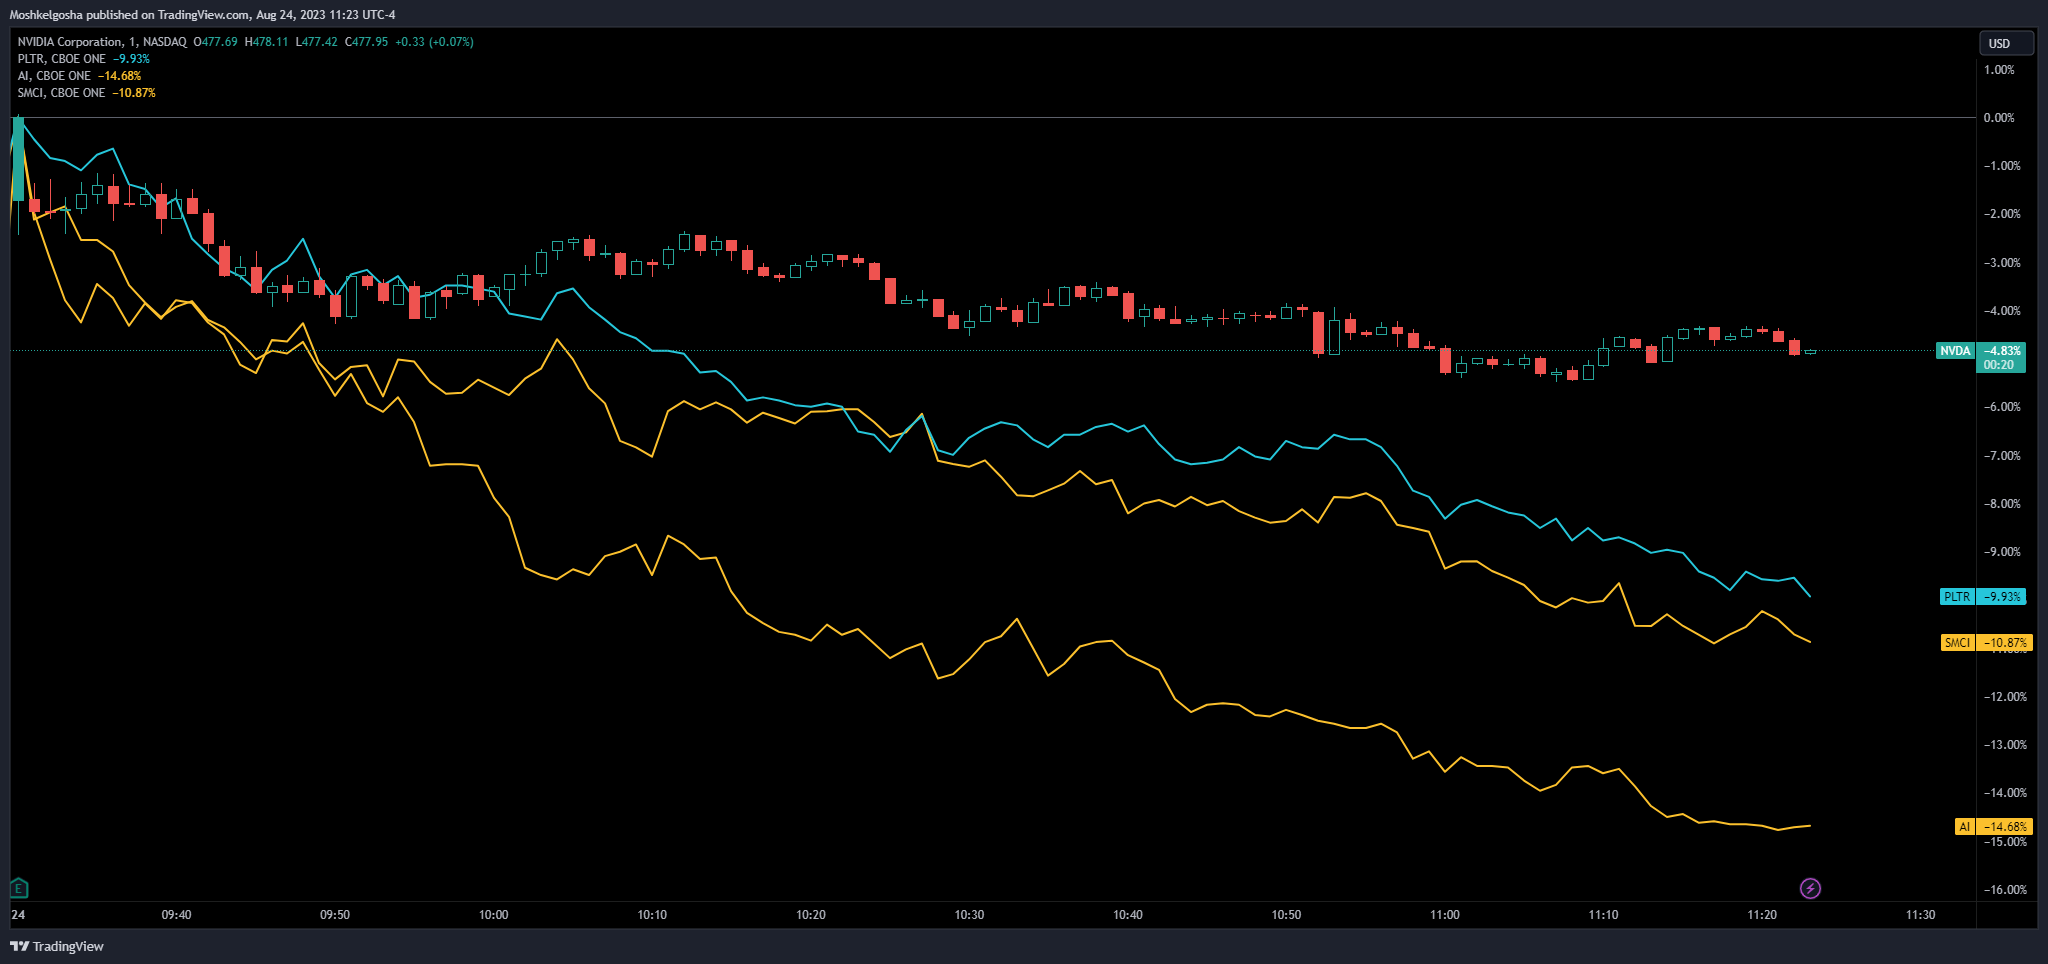This screenshot has width=2048, height=964.
Task: Click the 1.00% price axis label
Action: [x=1999, y=70]
